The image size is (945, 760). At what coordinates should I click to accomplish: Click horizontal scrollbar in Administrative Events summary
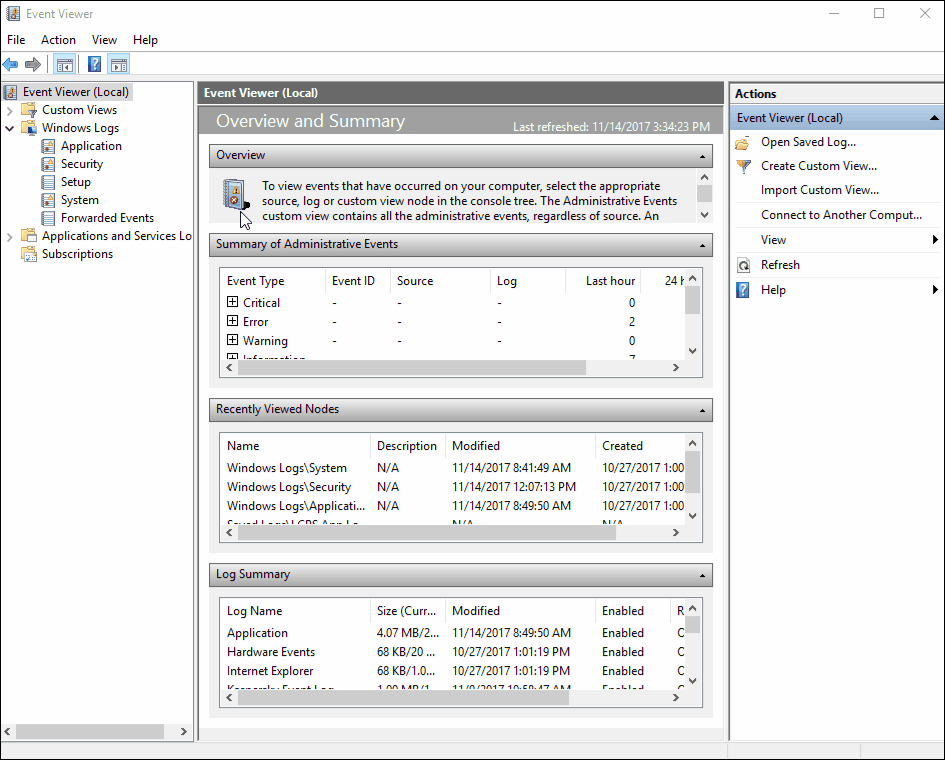pyautogui.click(x=410, y=368)
